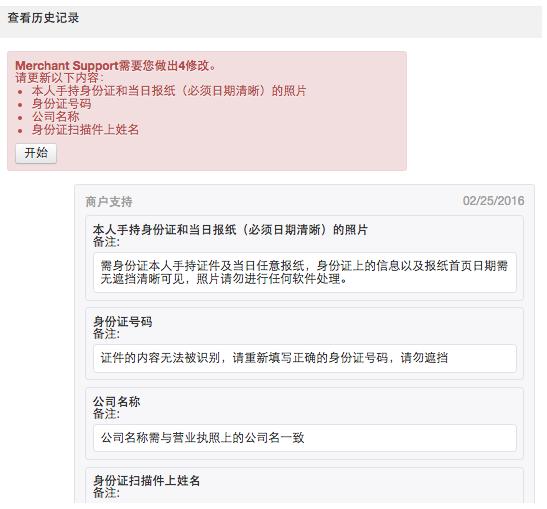Screen dimensions: 547x509
Task: Click black heading 公司名称 in history panel
Action: (117, 401)
